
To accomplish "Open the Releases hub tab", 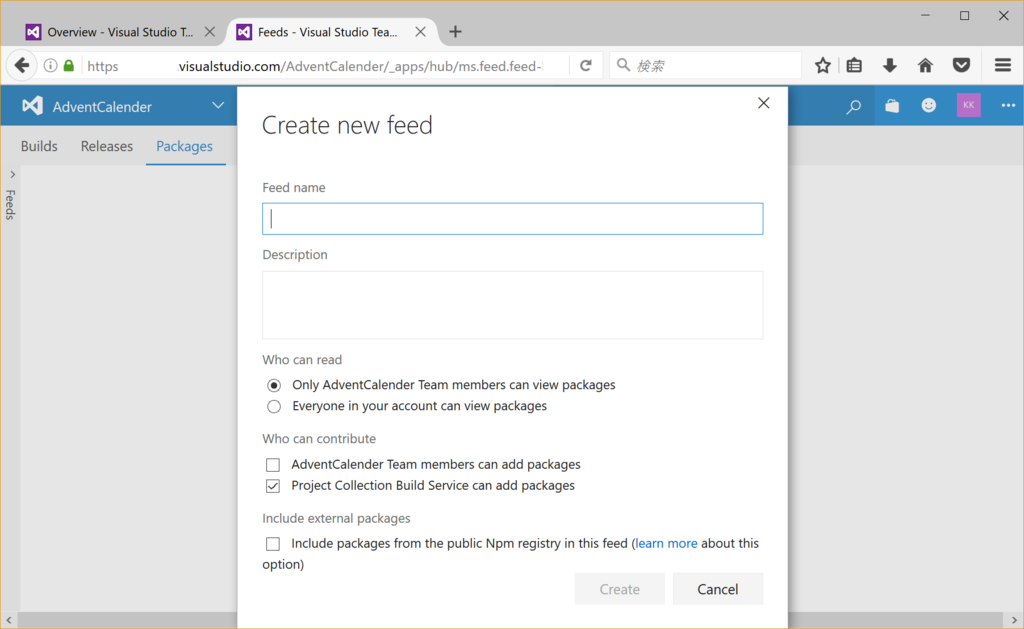I will pos(106,146).
